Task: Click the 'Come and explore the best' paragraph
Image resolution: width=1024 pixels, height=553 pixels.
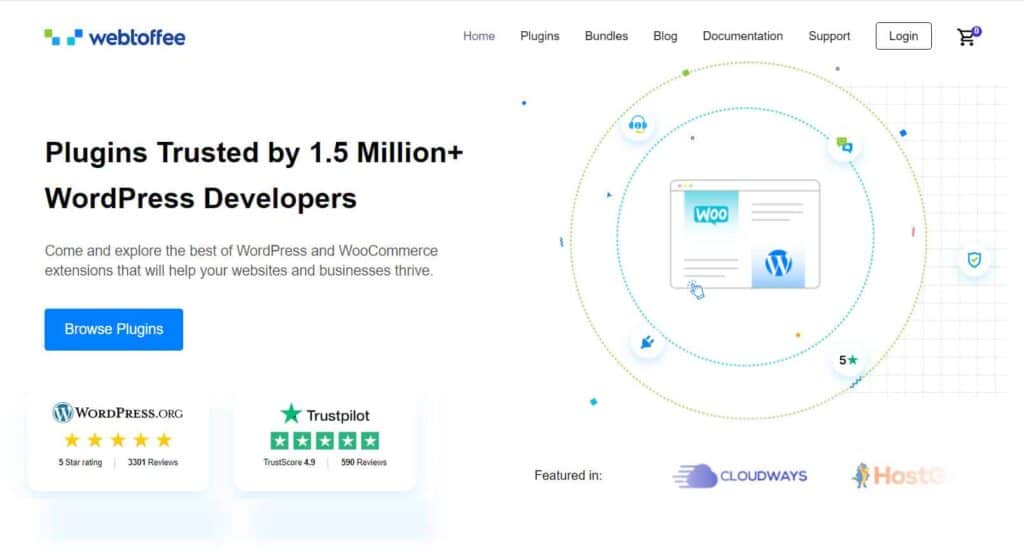Action: pyautogui.click(x=241, y=261)
